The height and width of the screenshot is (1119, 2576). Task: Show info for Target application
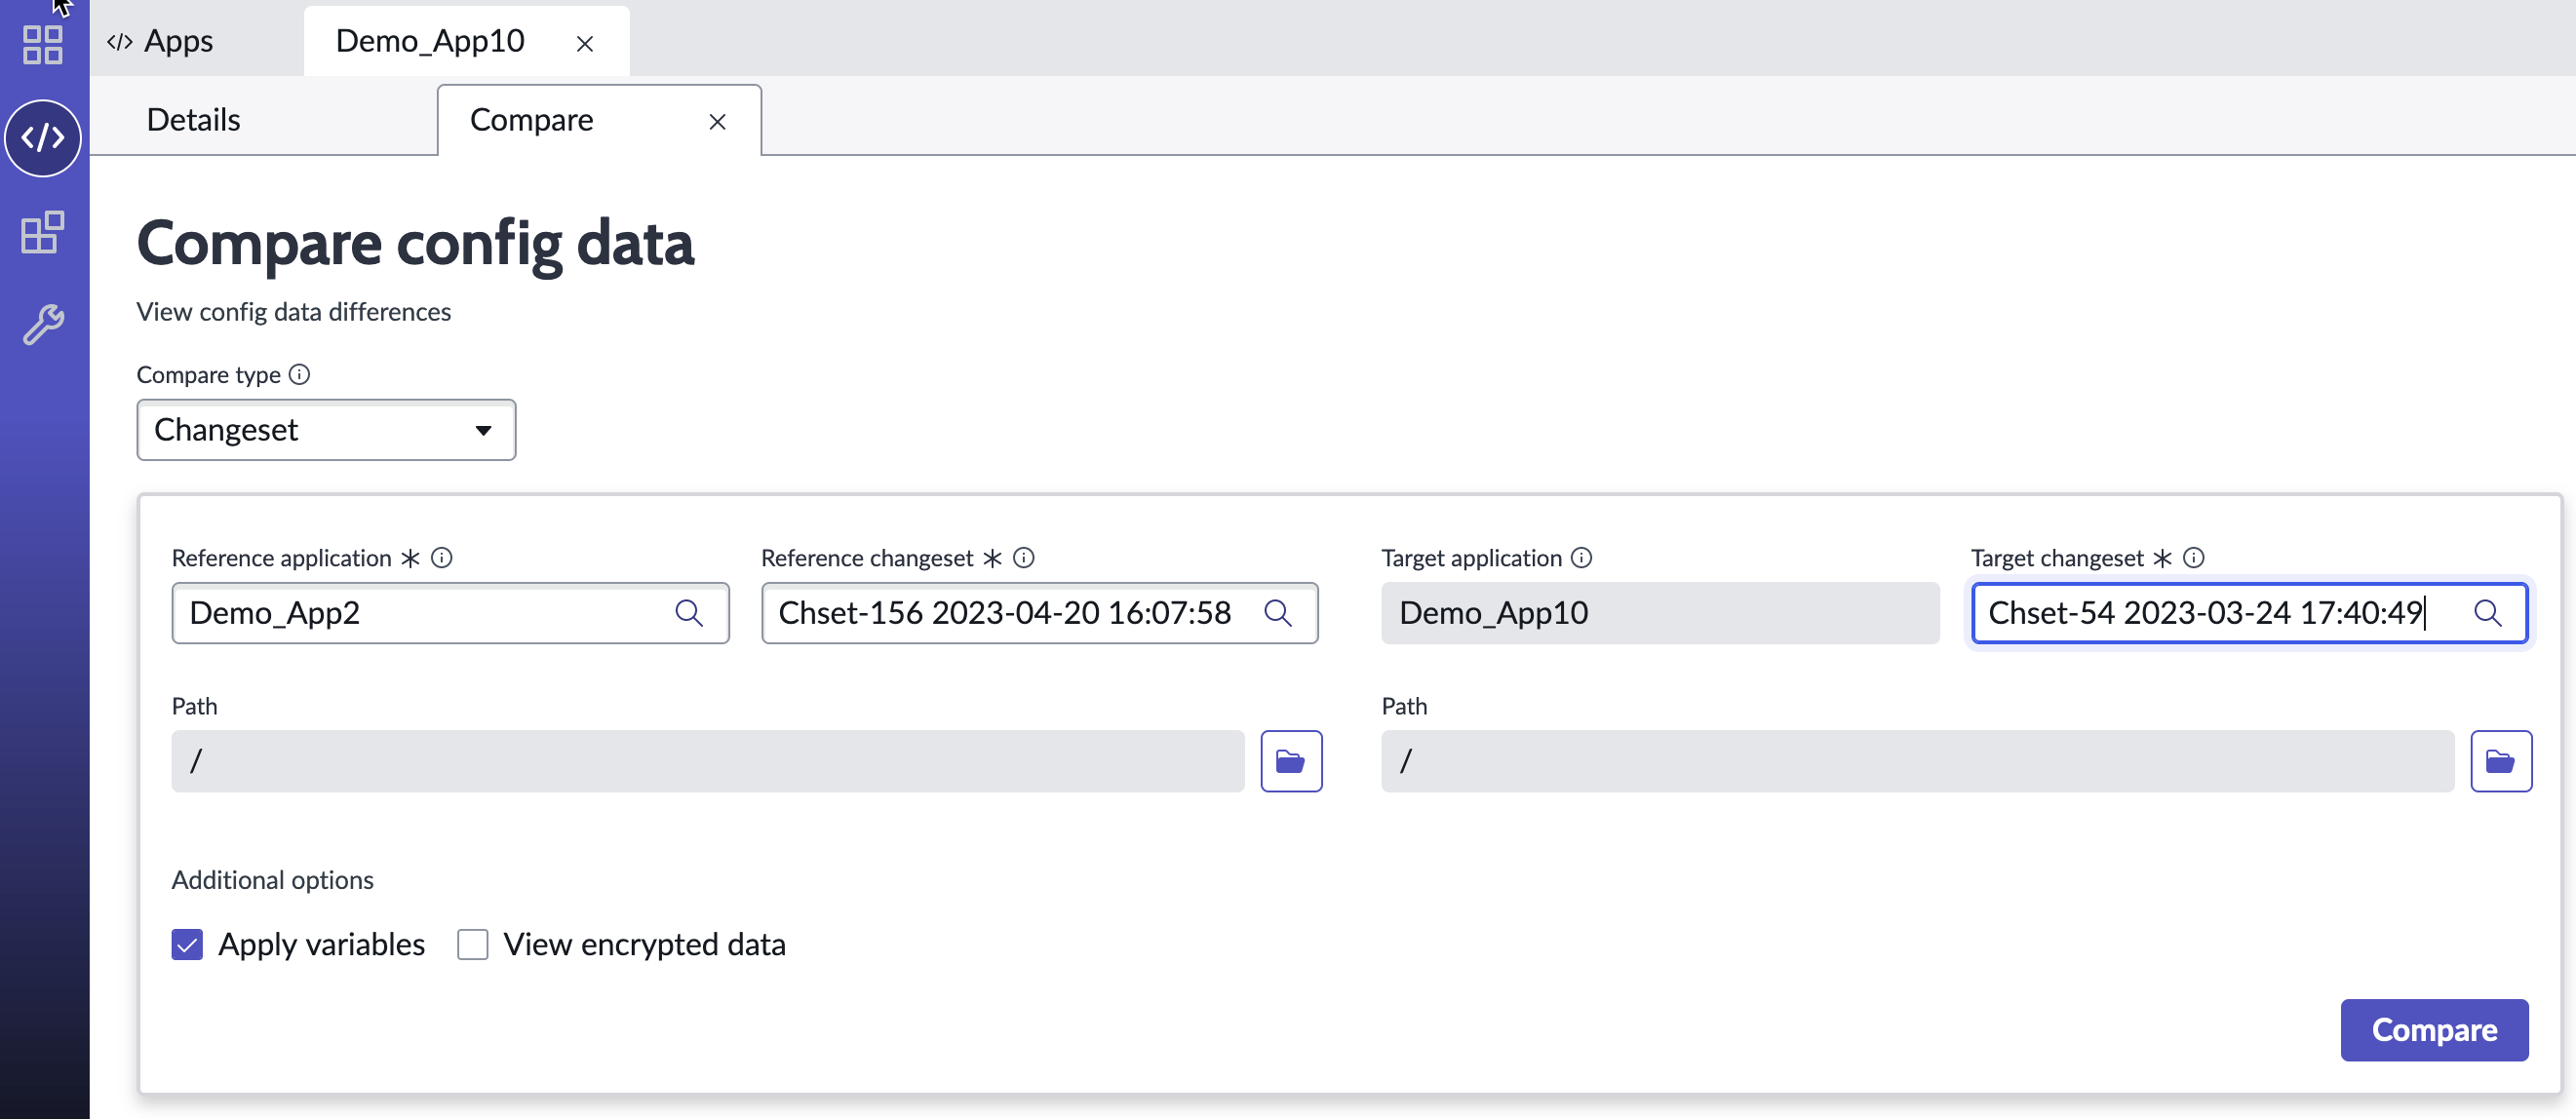pos(1581,558)
